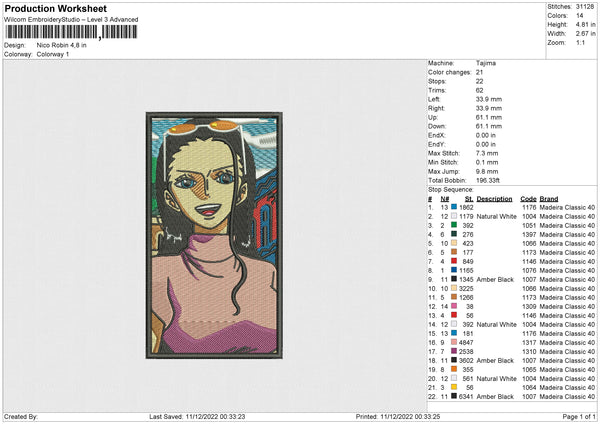Image resolution: width=600 pixels, height=424 pixels.
Task: Click the Trims value '62'
Action: click(479, 90)
